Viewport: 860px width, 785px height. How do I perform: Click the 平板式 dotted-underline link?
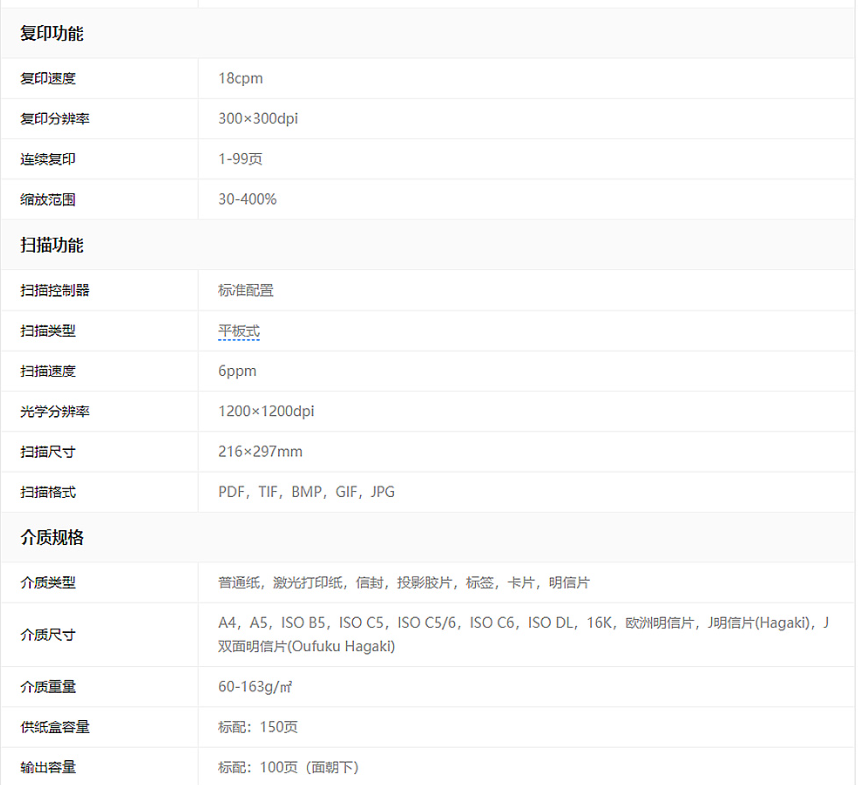[239, 331]
